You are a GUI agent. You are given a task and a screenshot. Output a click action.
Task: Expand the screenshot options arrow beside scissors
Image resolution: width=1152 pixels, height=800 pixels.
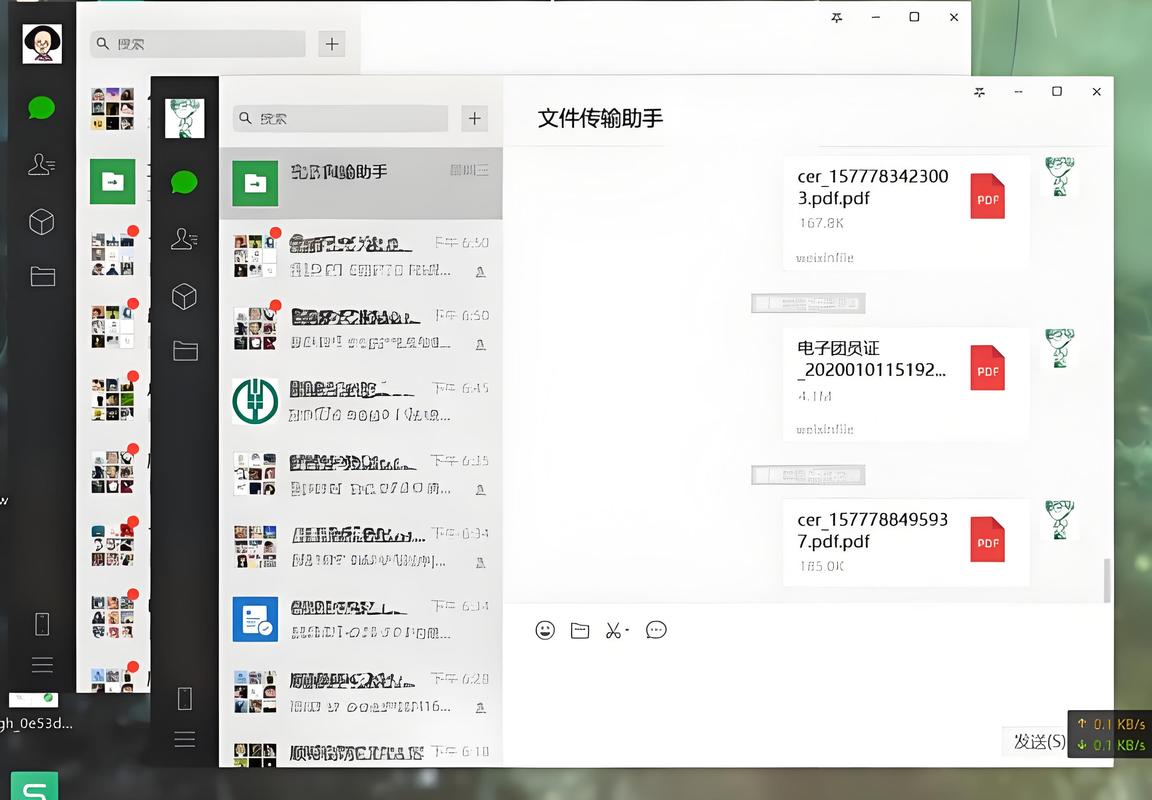click(x=627, y=630)
